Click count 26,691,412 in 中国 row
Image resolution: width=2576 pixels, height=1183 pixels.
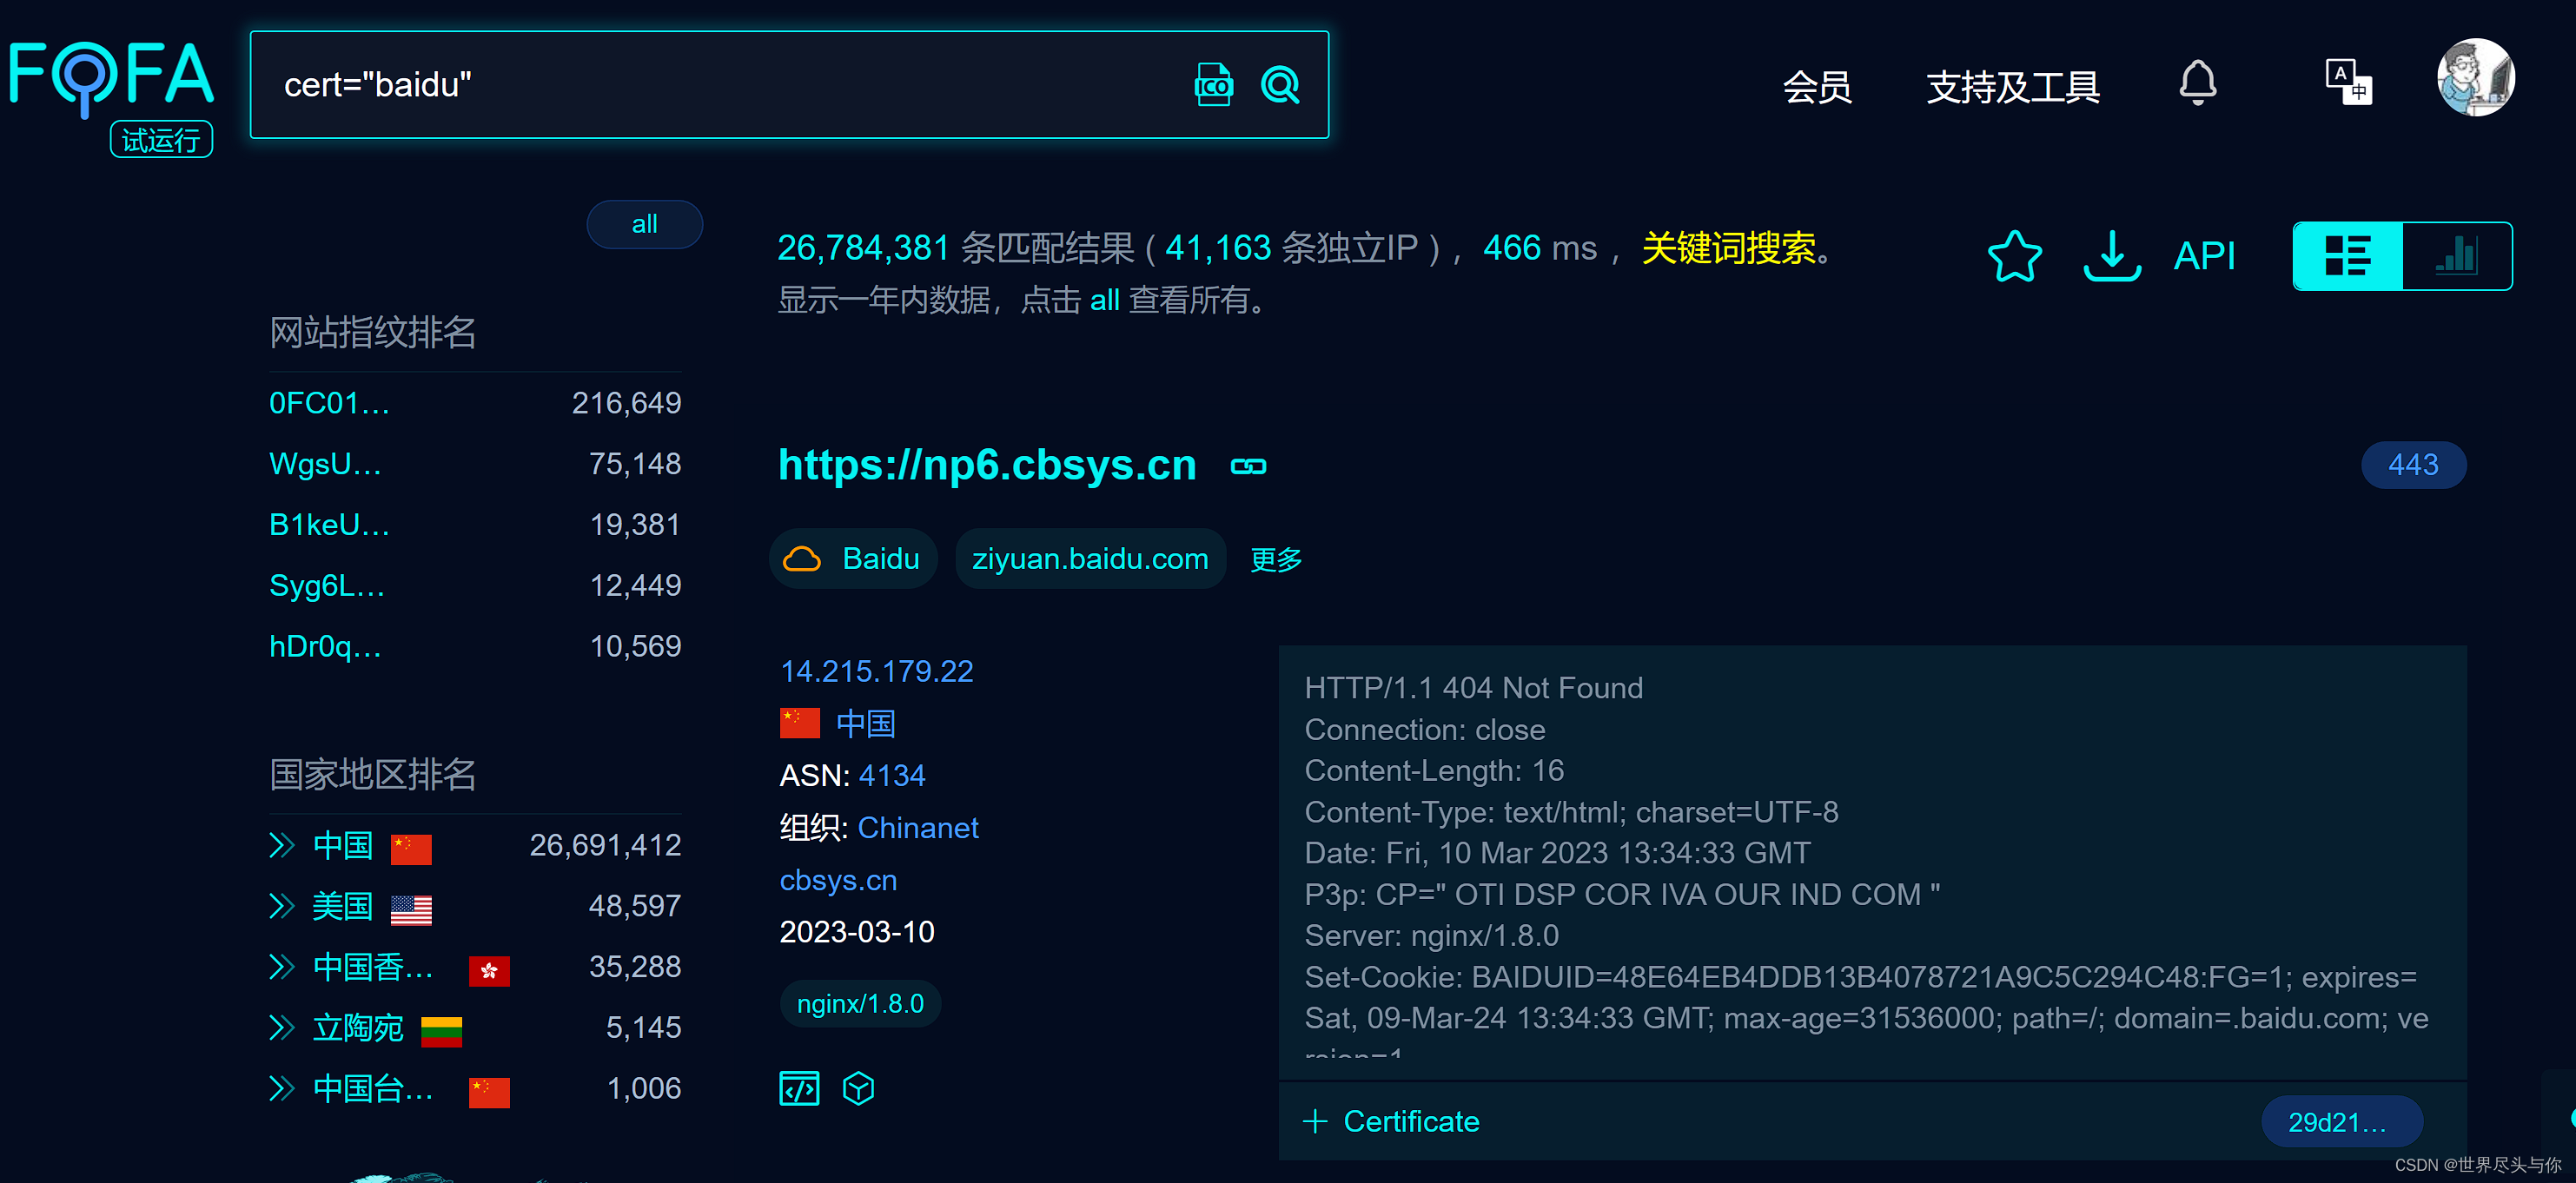(605, 846)
